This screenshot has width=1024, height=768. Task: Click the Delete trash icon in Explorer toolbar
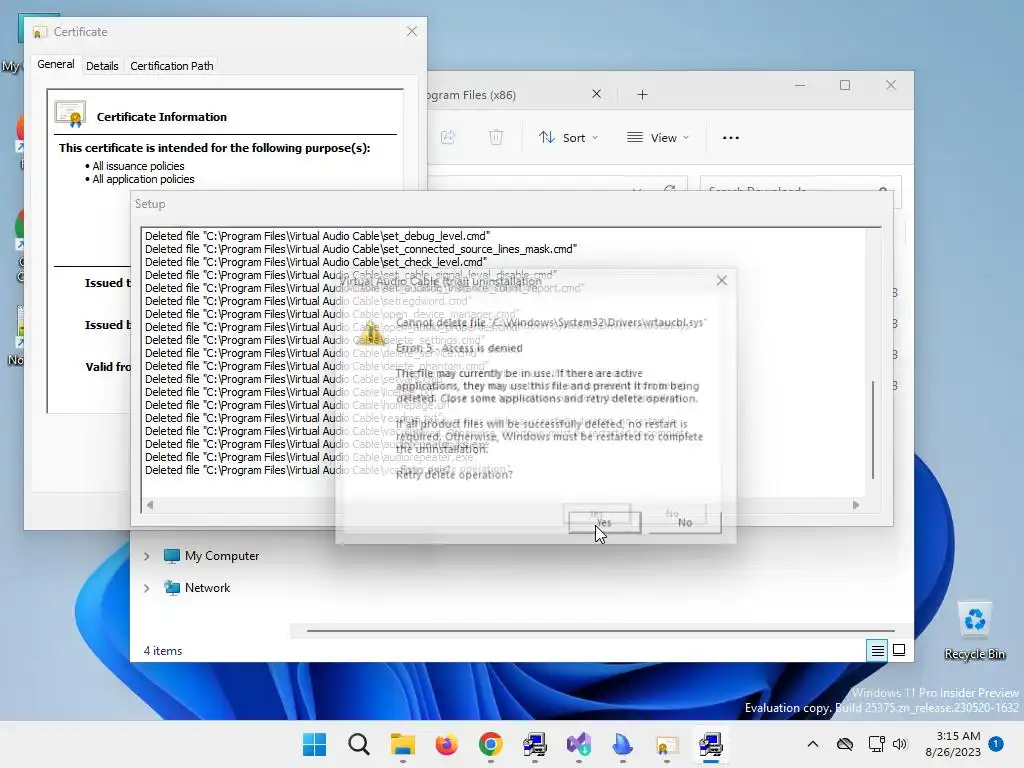coord(496,137)
